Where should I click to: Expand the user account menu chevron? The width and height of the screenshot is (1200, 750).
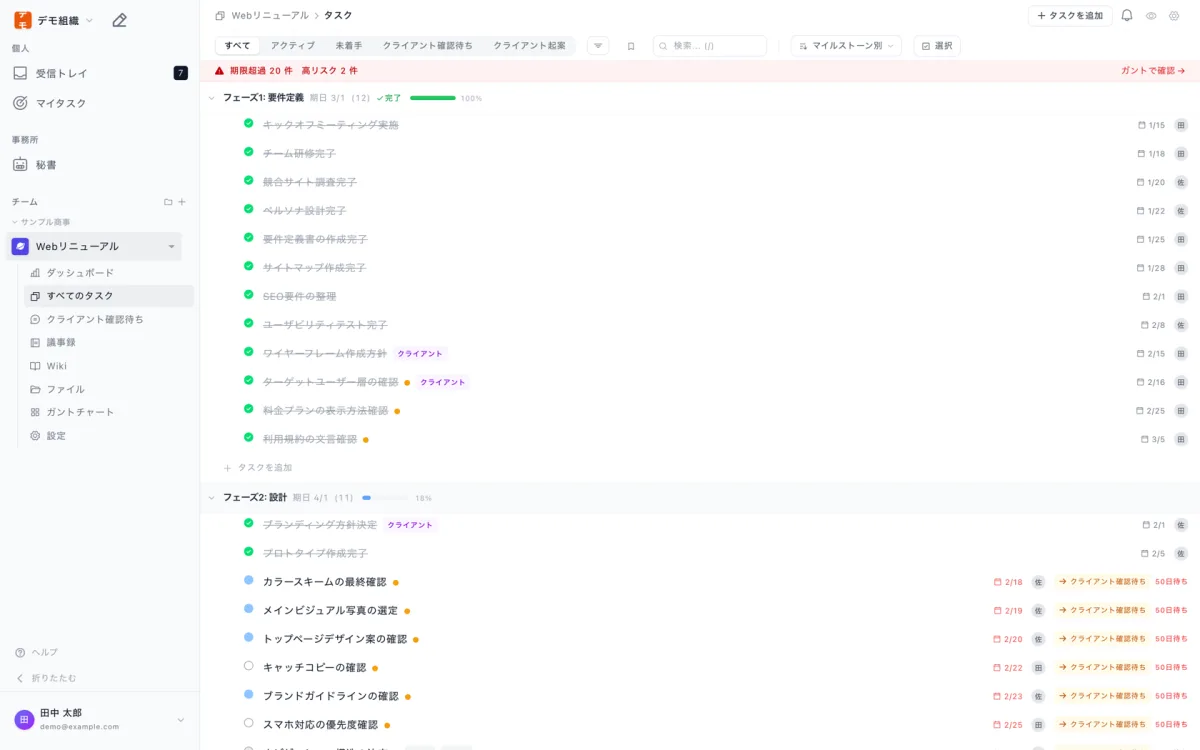point(181,720)
